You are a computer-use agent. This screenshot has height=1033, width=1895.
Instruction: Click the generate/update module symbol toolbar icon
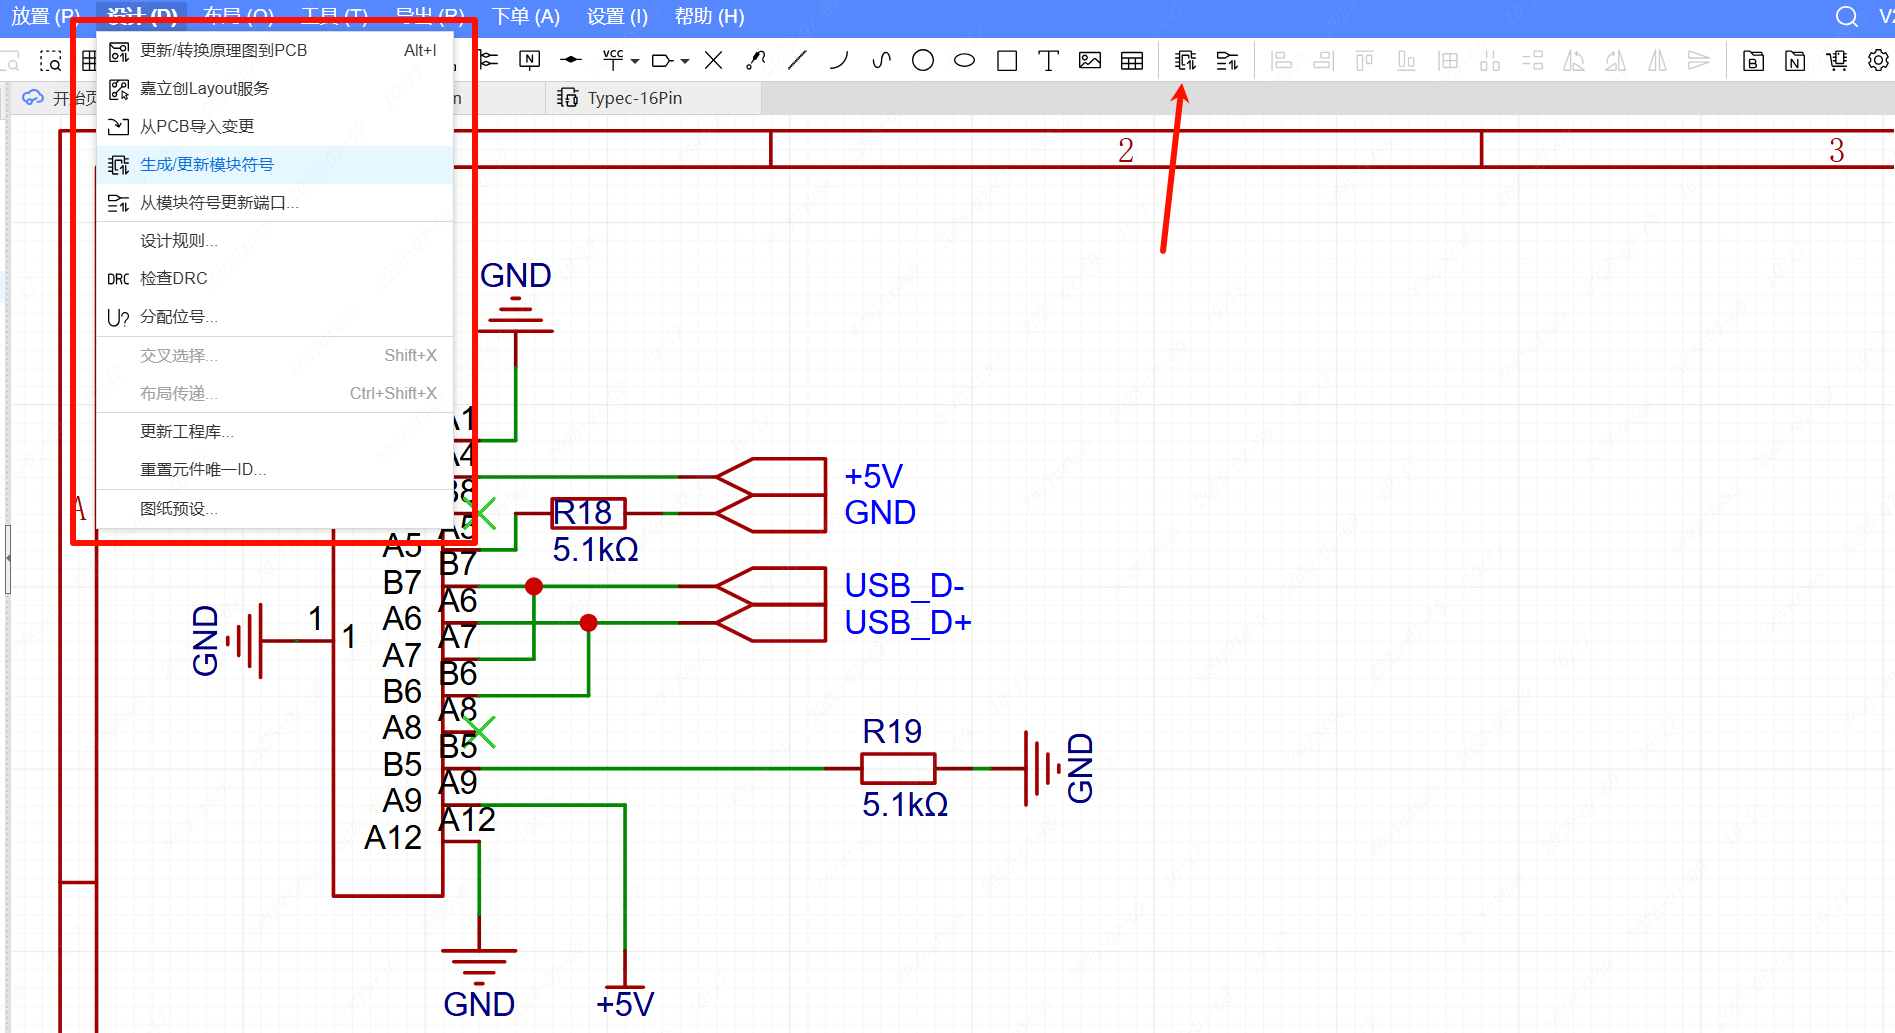pos(1185,61)
